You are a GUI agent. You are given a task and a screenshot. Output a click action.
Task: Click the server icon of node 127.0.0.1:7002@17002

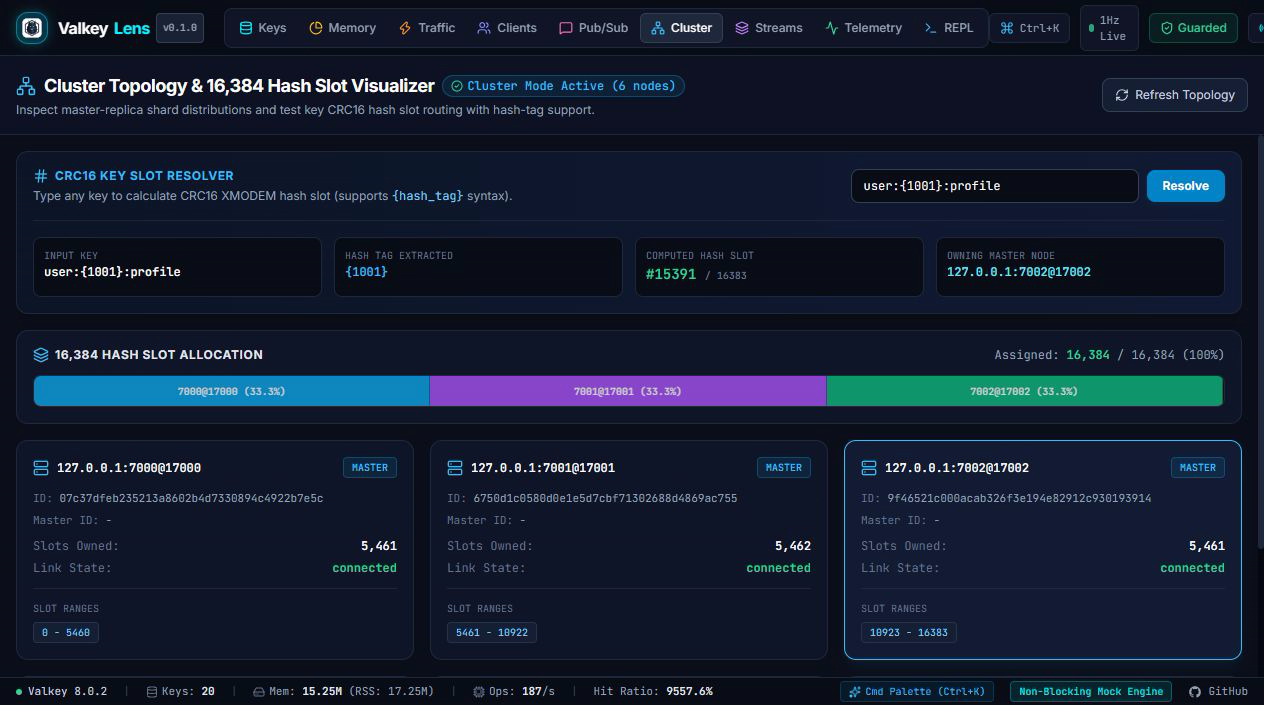869,468
